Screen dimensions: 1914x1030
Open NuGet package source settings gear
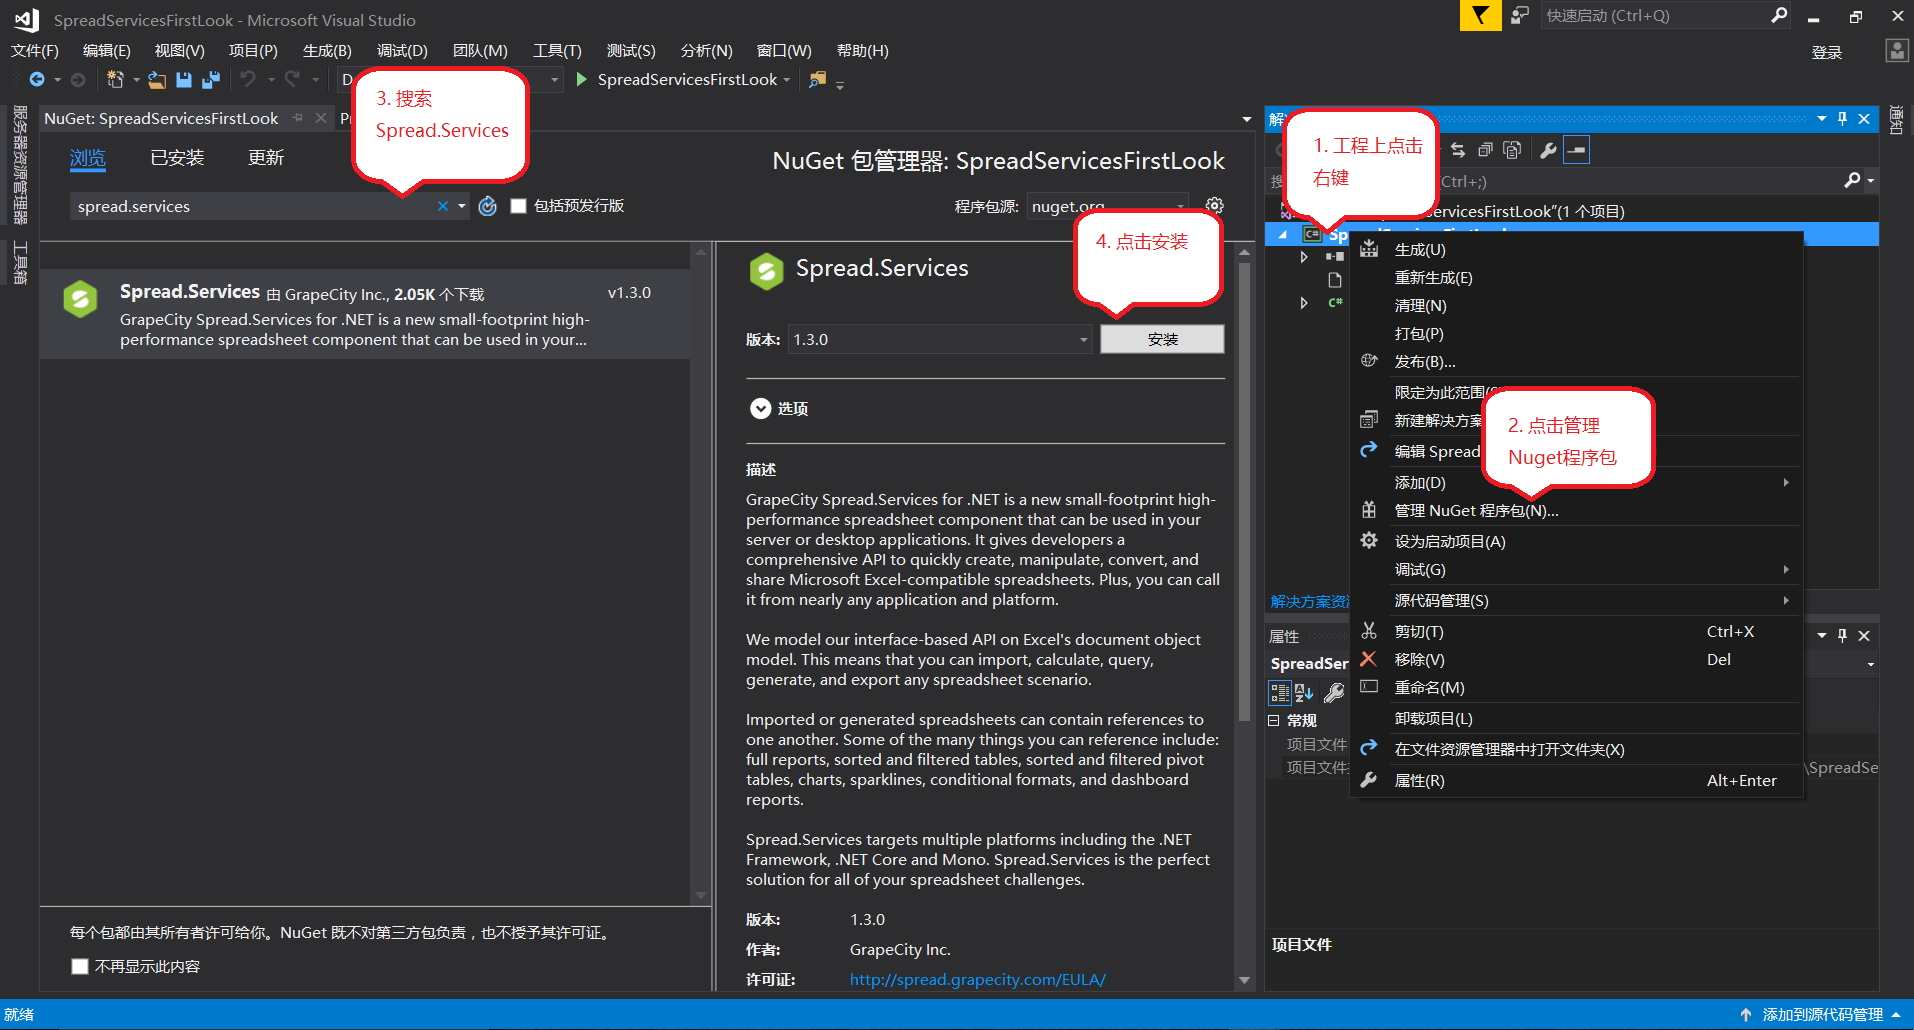click(1214, 205)
